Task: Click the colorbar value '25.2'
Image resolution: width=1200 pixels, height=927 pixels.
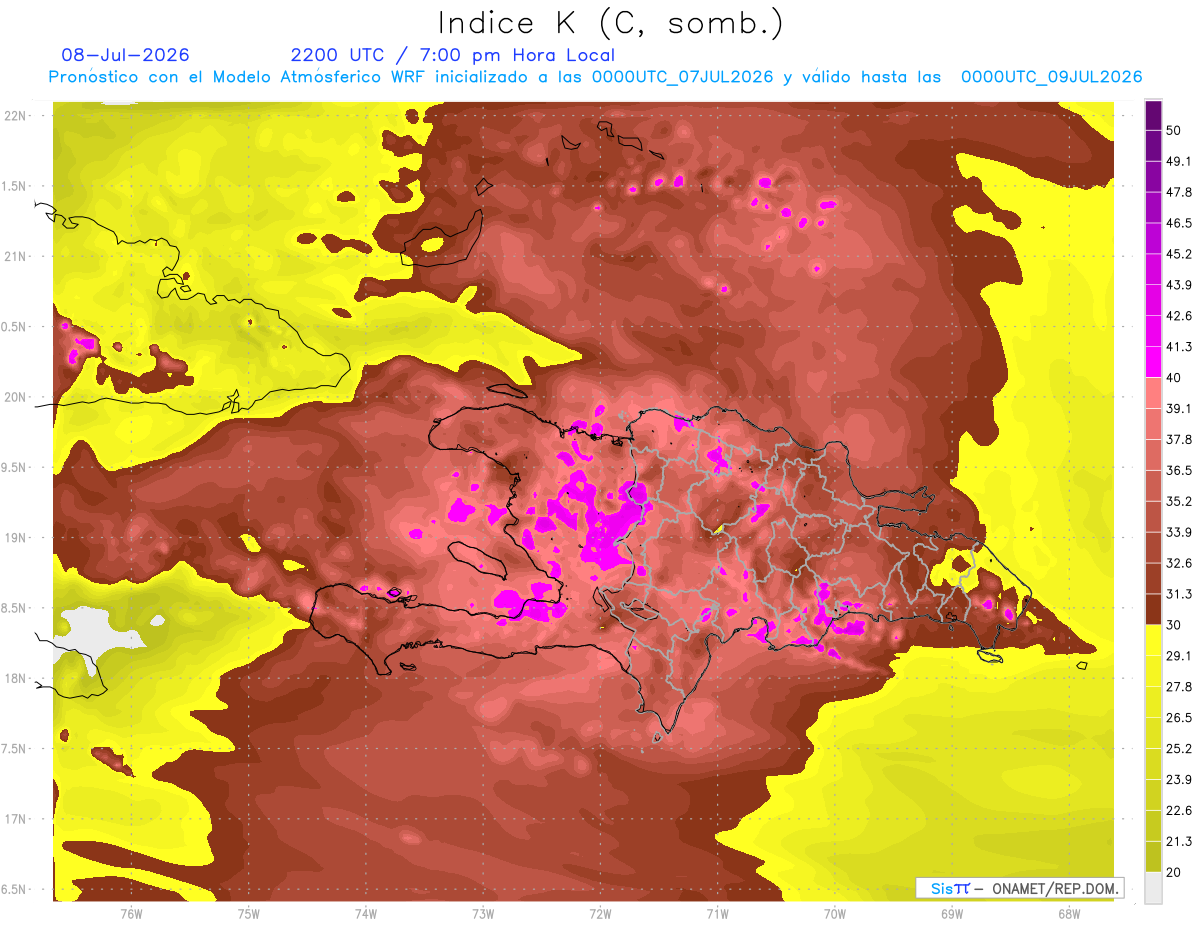Action: (x=1178, y=748)
